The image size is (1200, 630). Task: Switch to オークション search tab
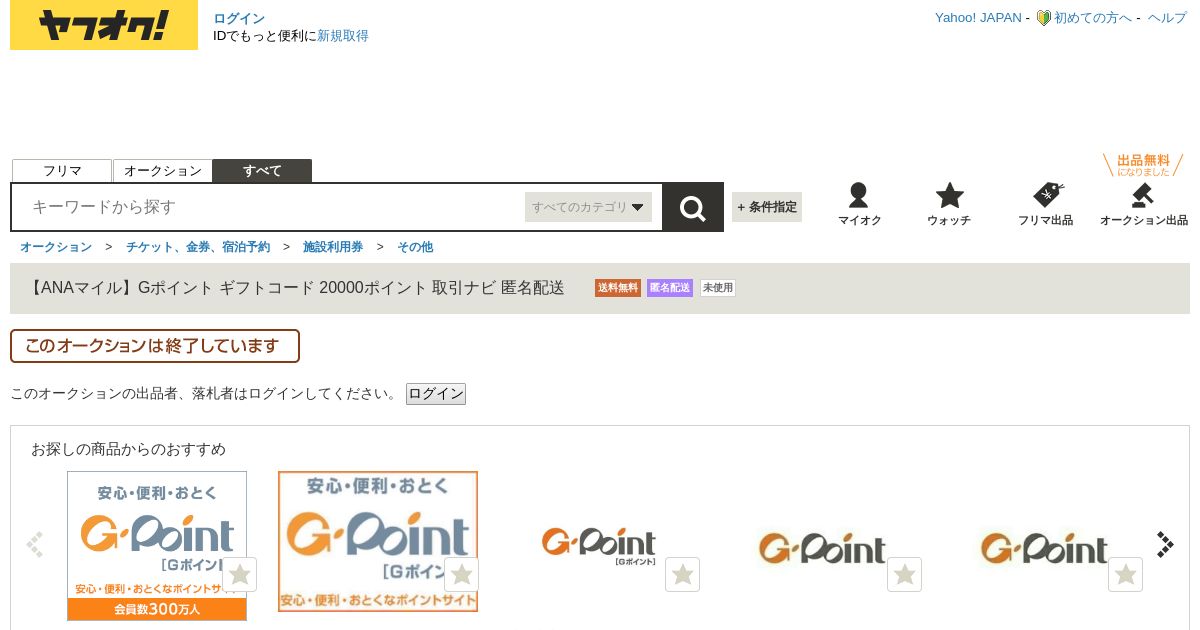(163, 171)
